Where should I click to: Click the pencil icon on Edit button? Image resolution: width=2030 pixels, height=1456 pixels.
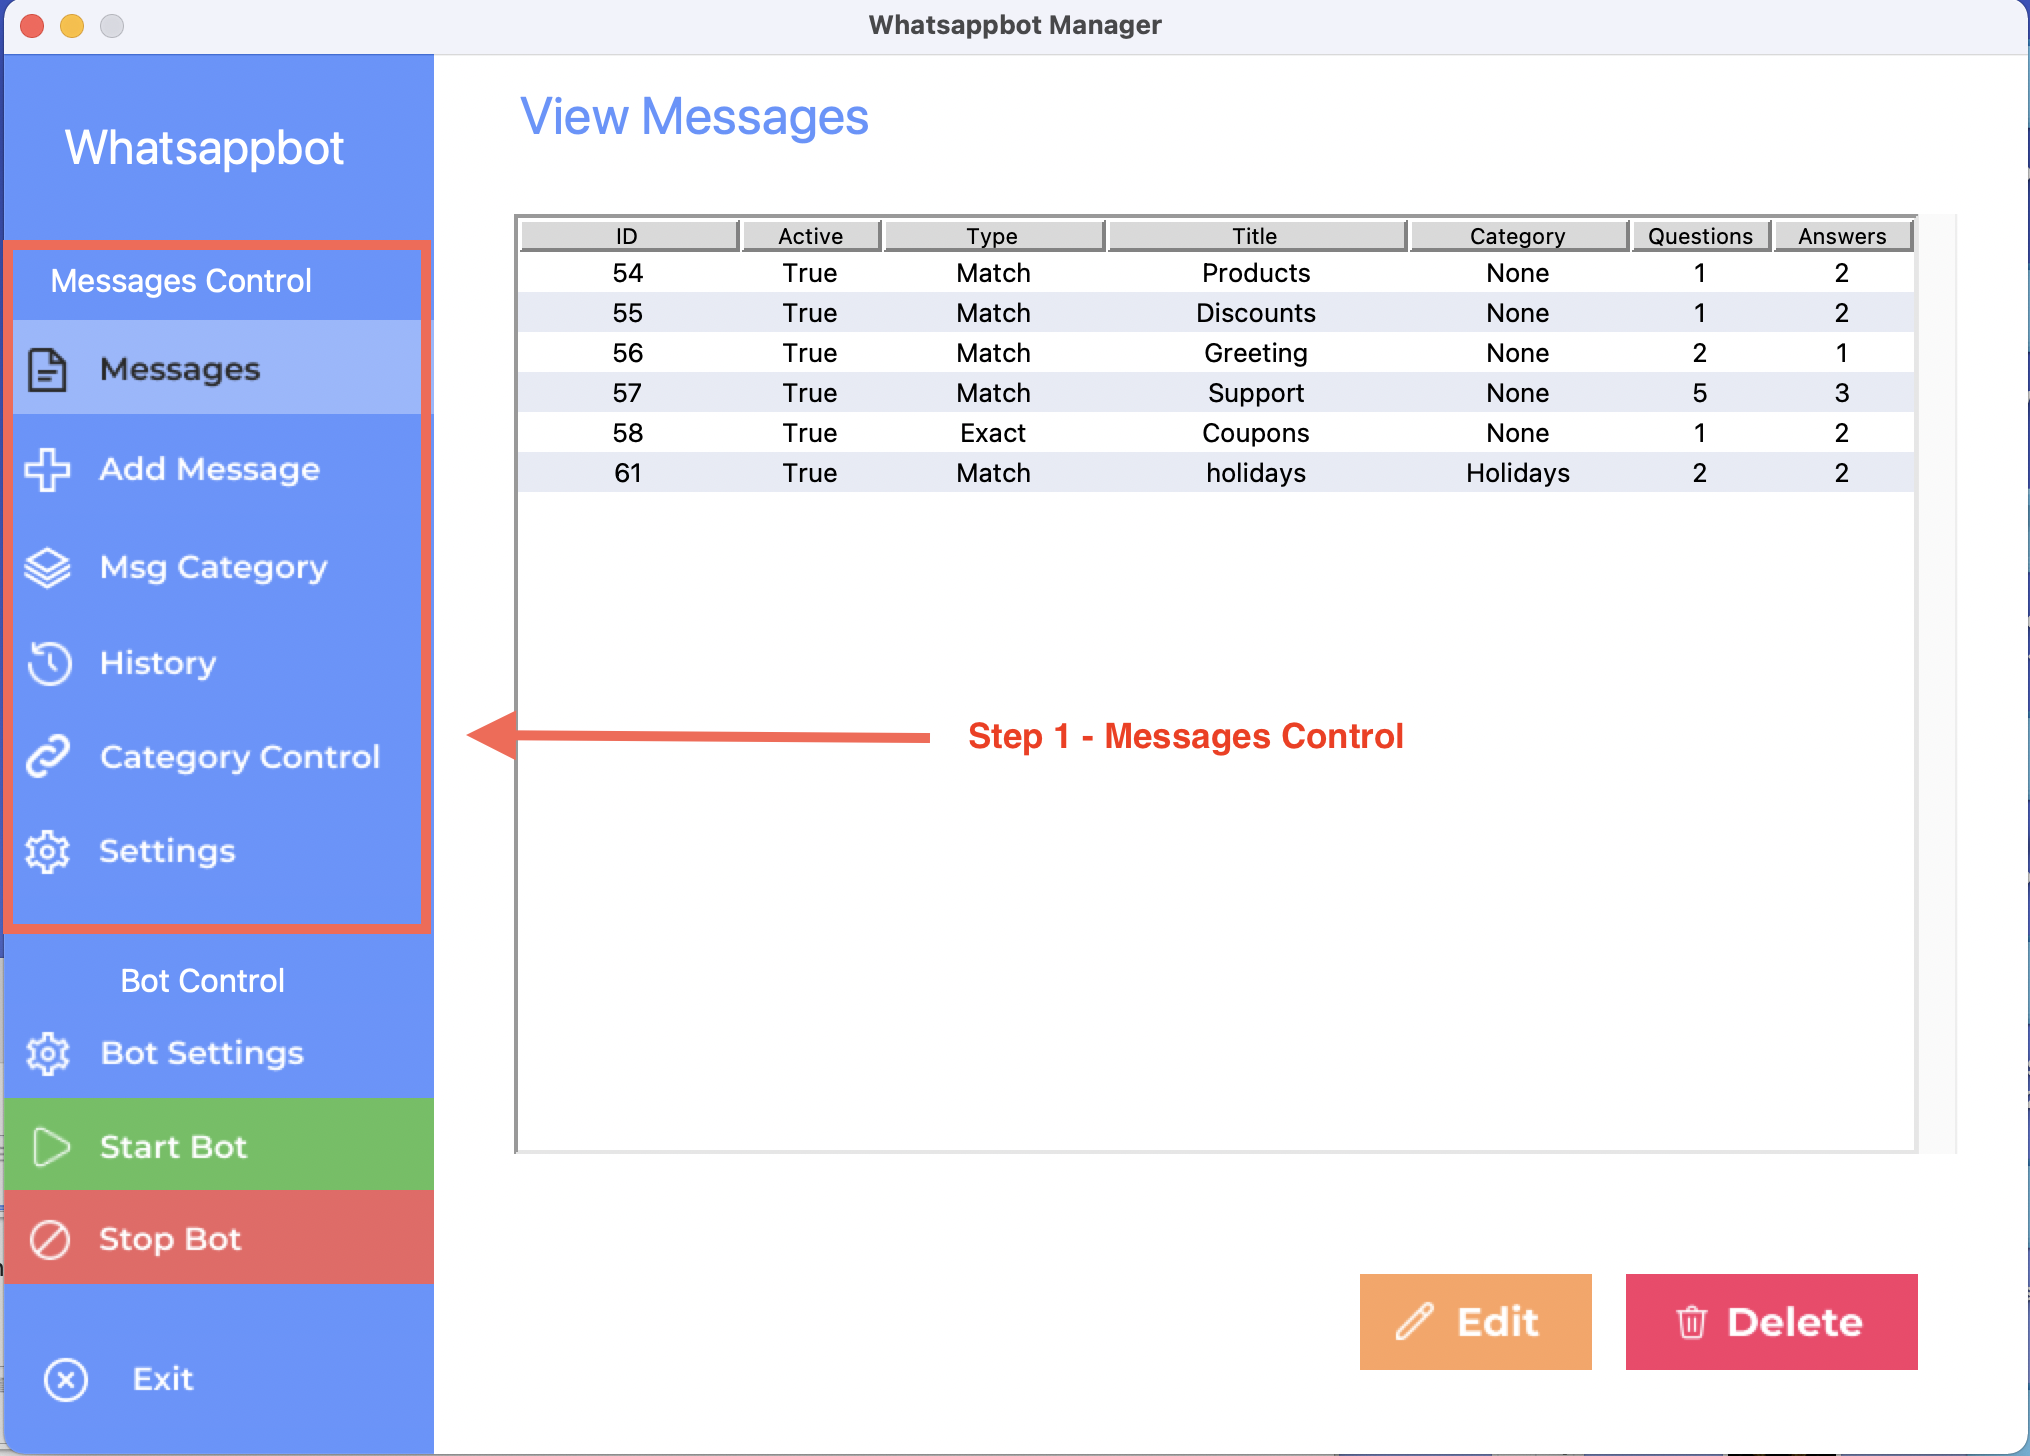click(1415, 1322)
